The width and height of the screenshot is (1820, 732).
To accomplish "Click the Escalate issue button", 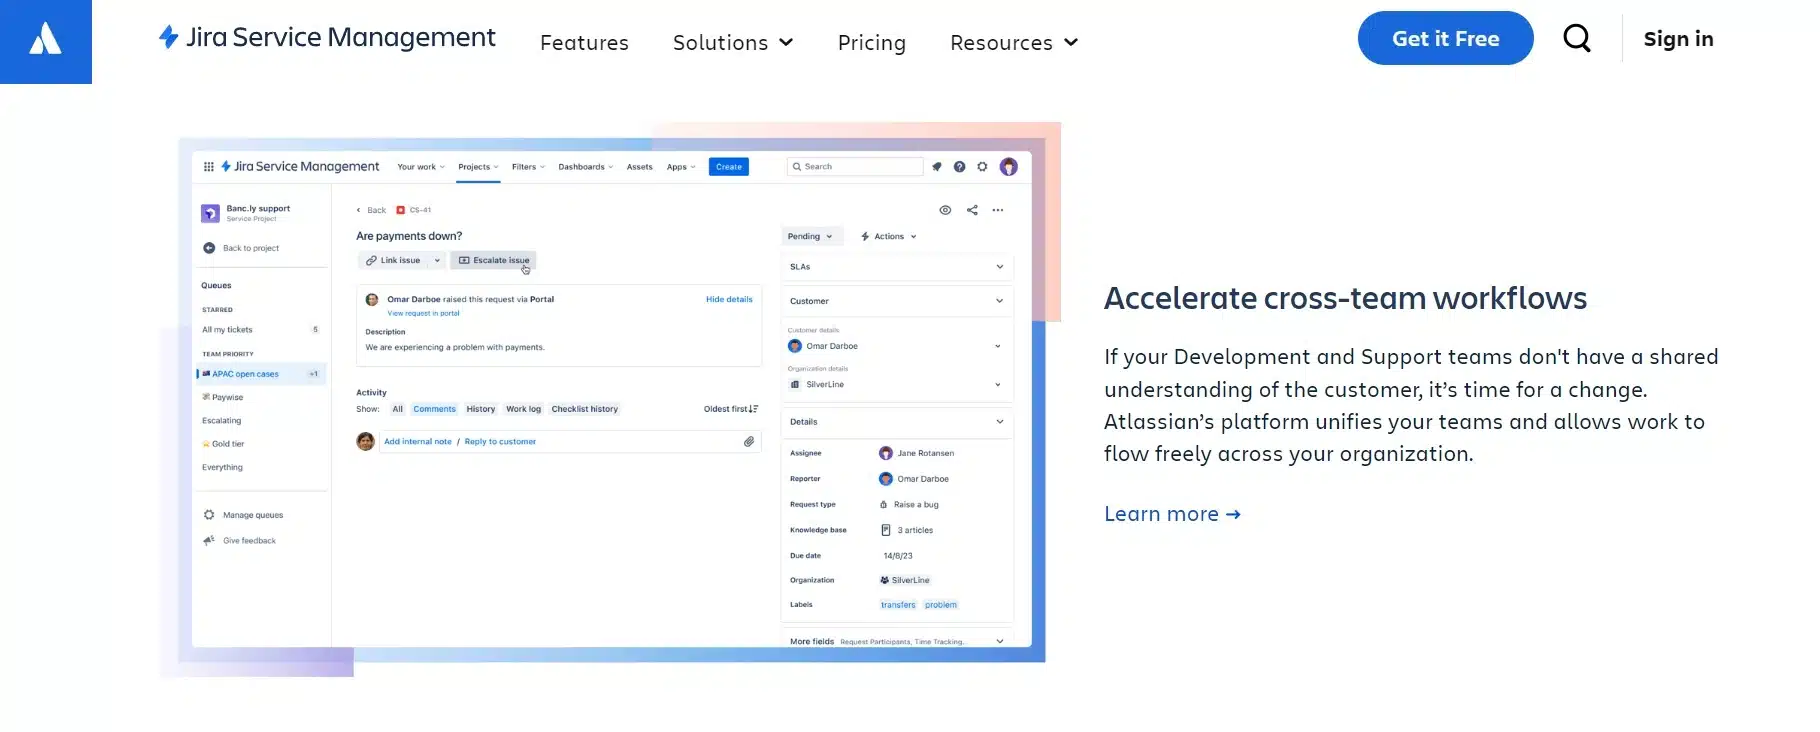I will [x=494, y=260].
